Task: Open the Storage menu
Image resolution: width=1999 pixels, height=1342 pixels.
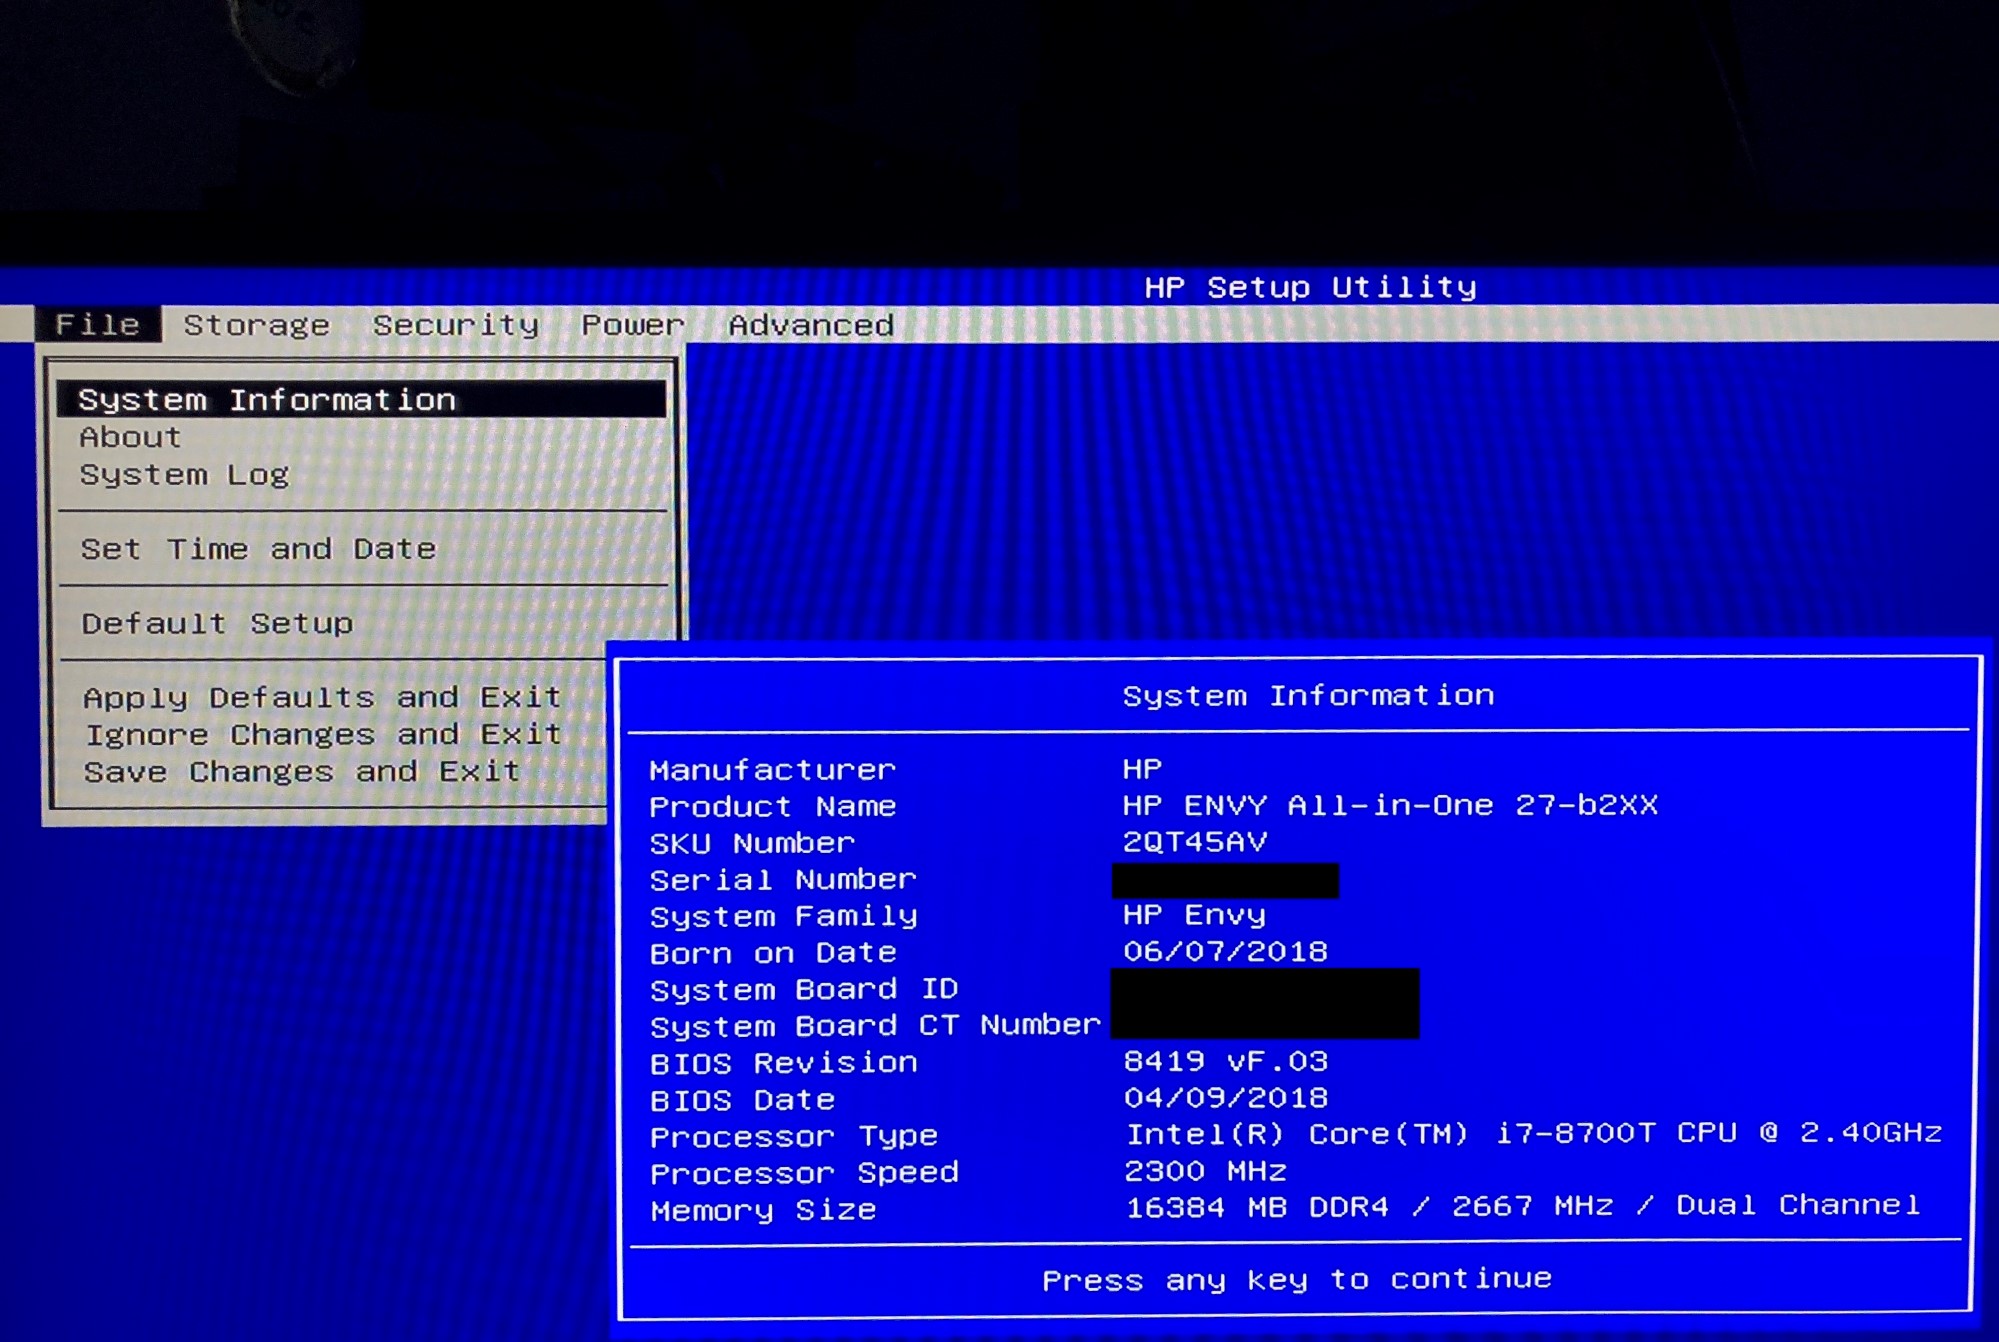Action: click(256, 325)
